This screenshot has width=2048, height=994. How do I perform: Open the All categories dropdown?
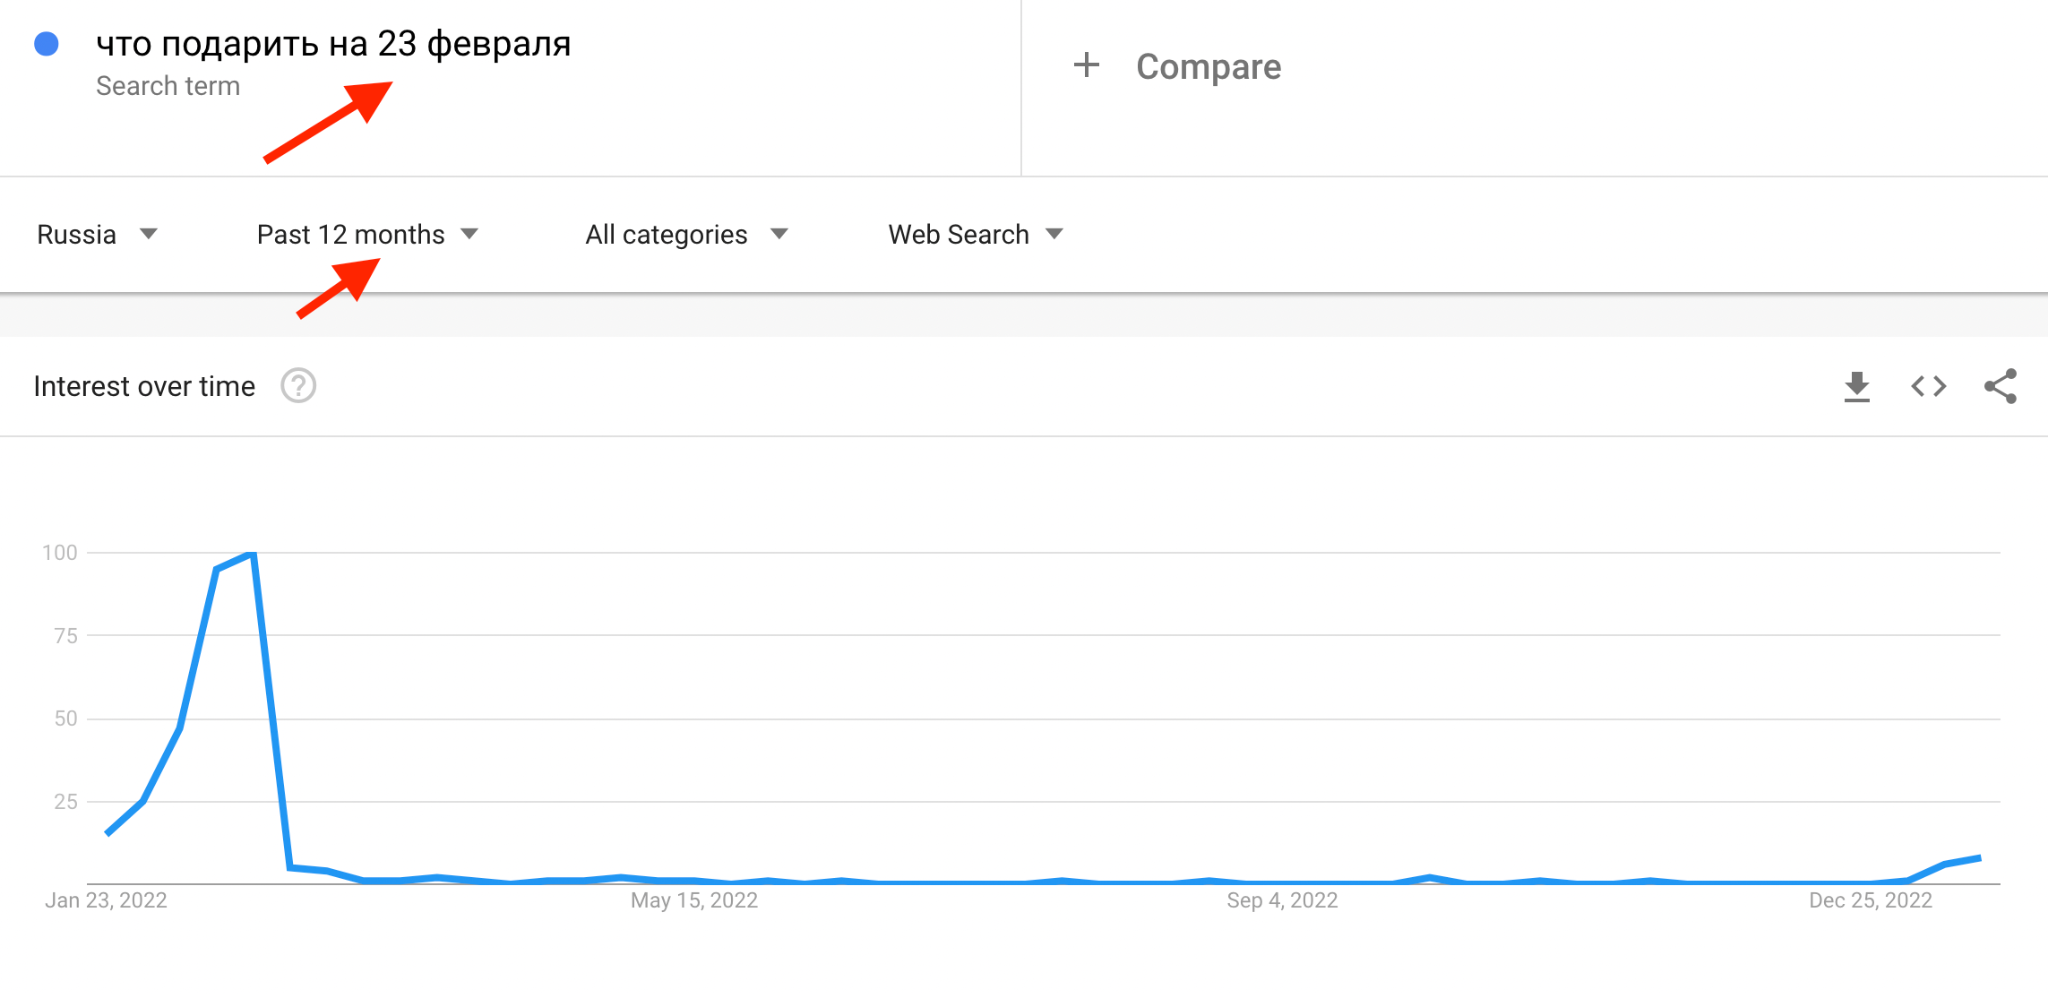686,234
